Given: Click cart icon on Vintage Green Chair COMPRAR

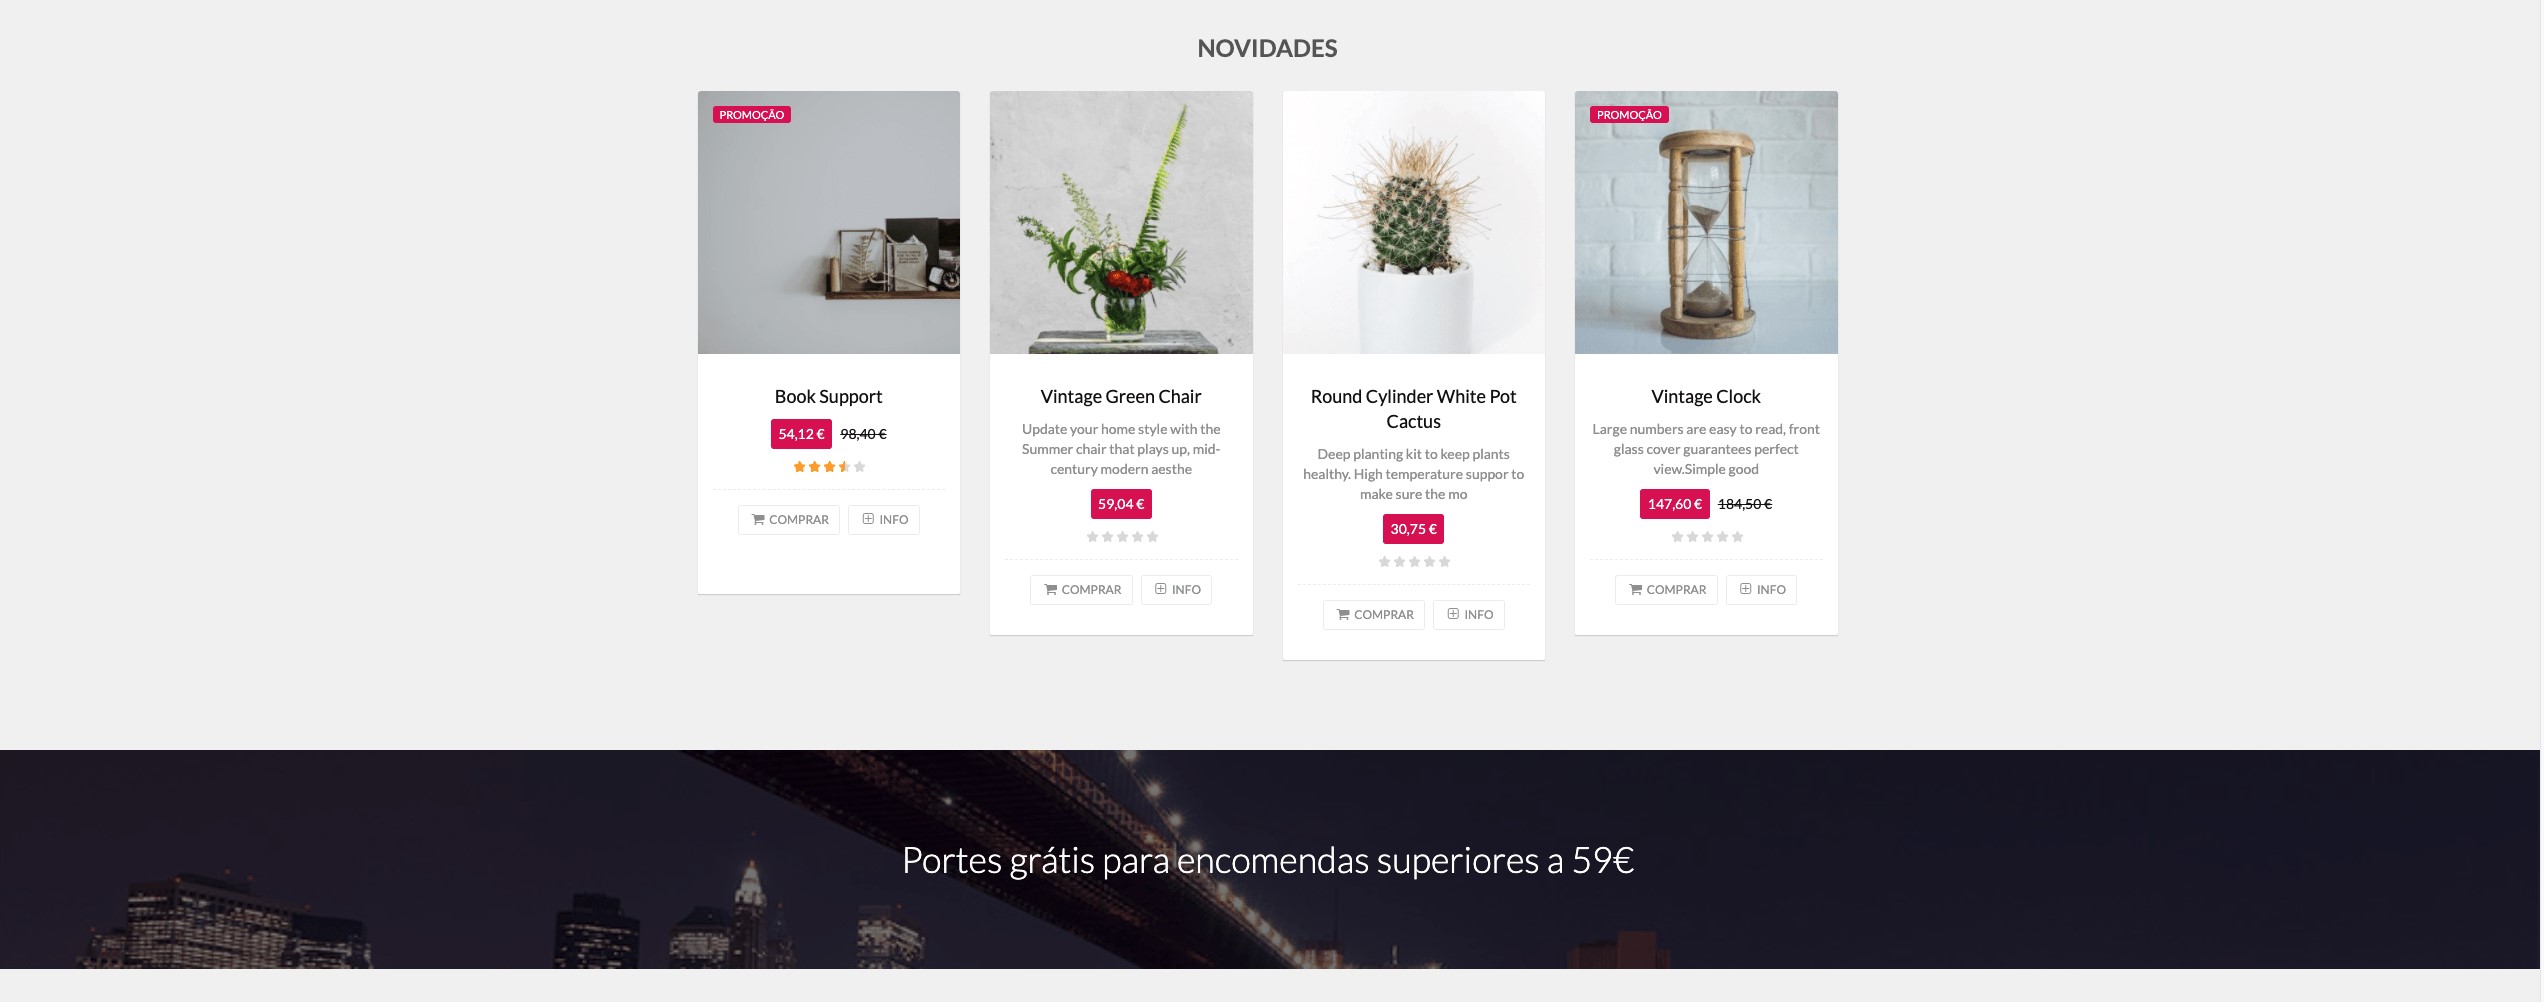Looking at the screenshot, I should click(1050, 590).
